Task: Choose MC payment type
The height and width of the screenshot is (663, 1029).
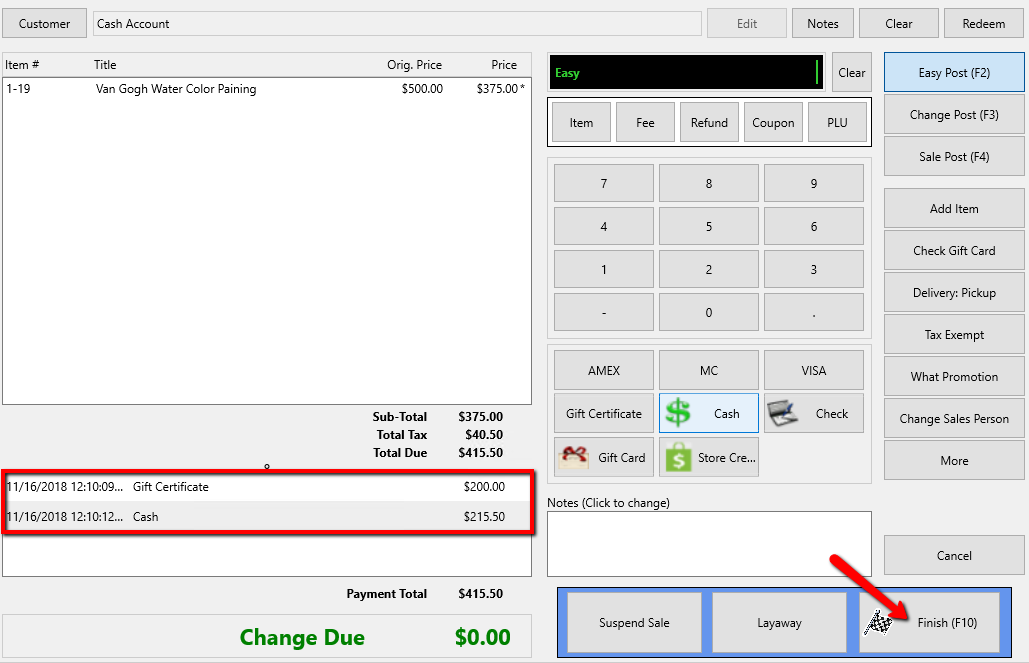Action: pyautogui.click(x=709, y=370)
